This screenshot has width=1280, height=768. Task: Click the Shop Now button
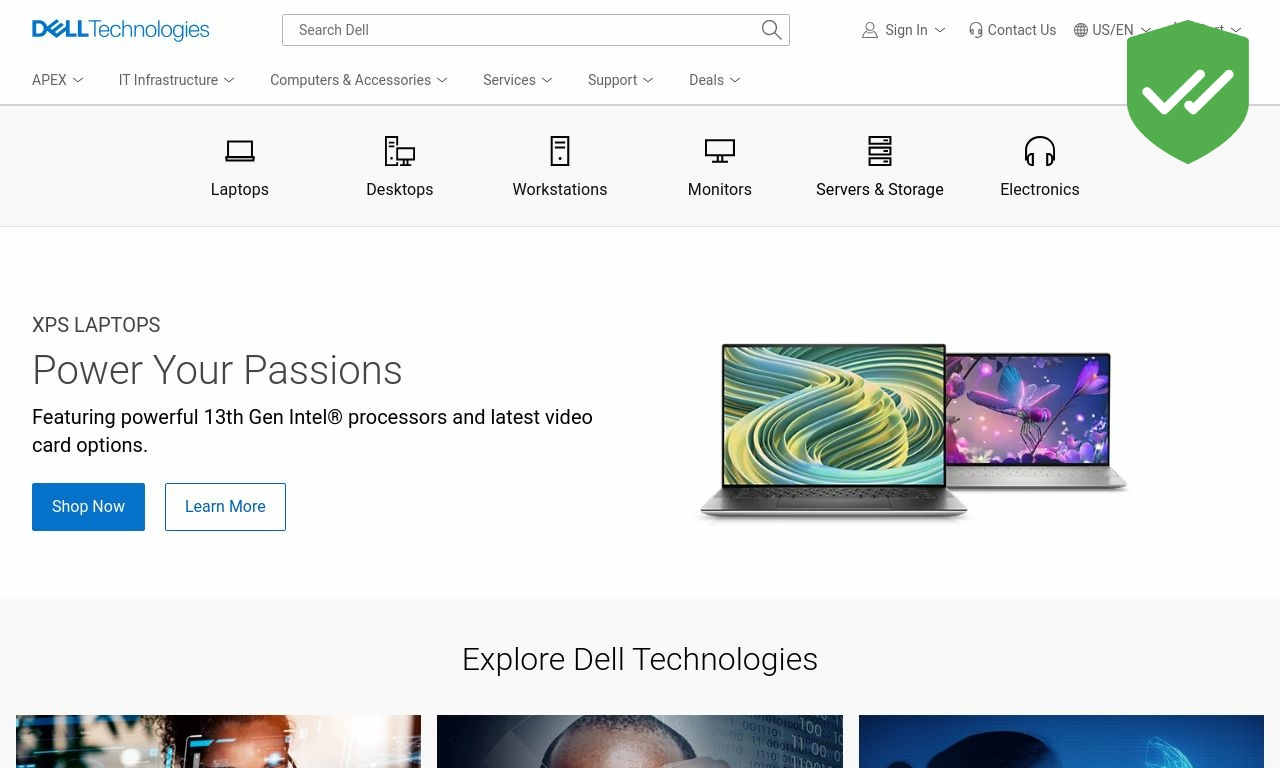pos(88,507)
